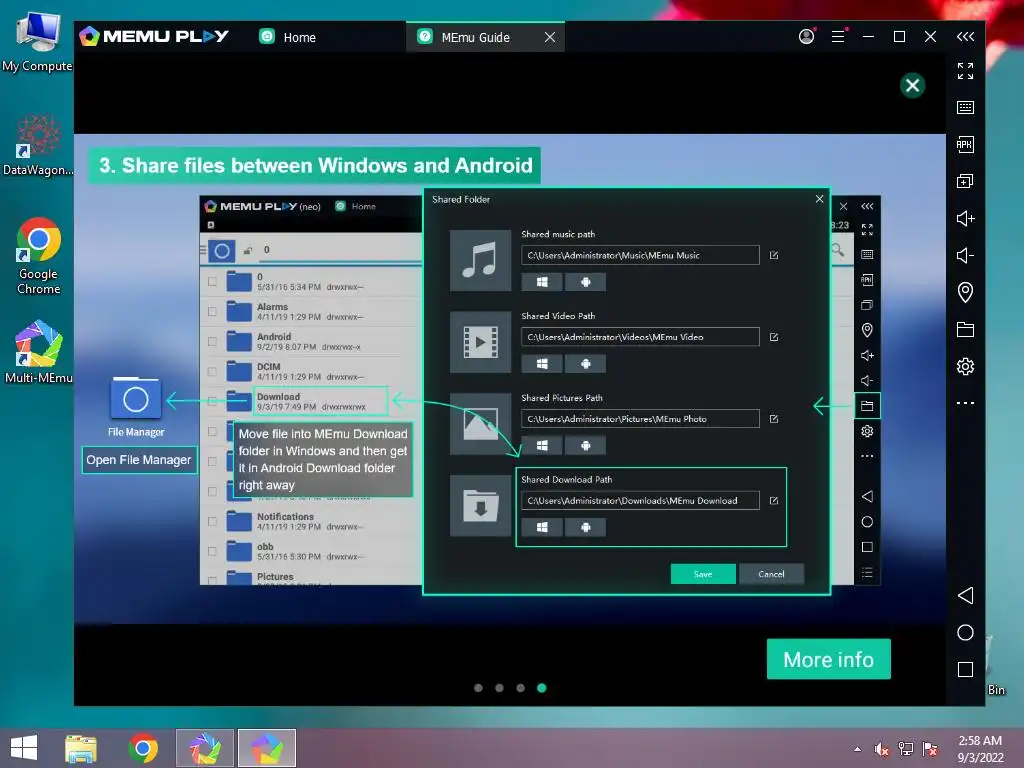
Task: Tap the Android Home circle button
Action: 965,632
